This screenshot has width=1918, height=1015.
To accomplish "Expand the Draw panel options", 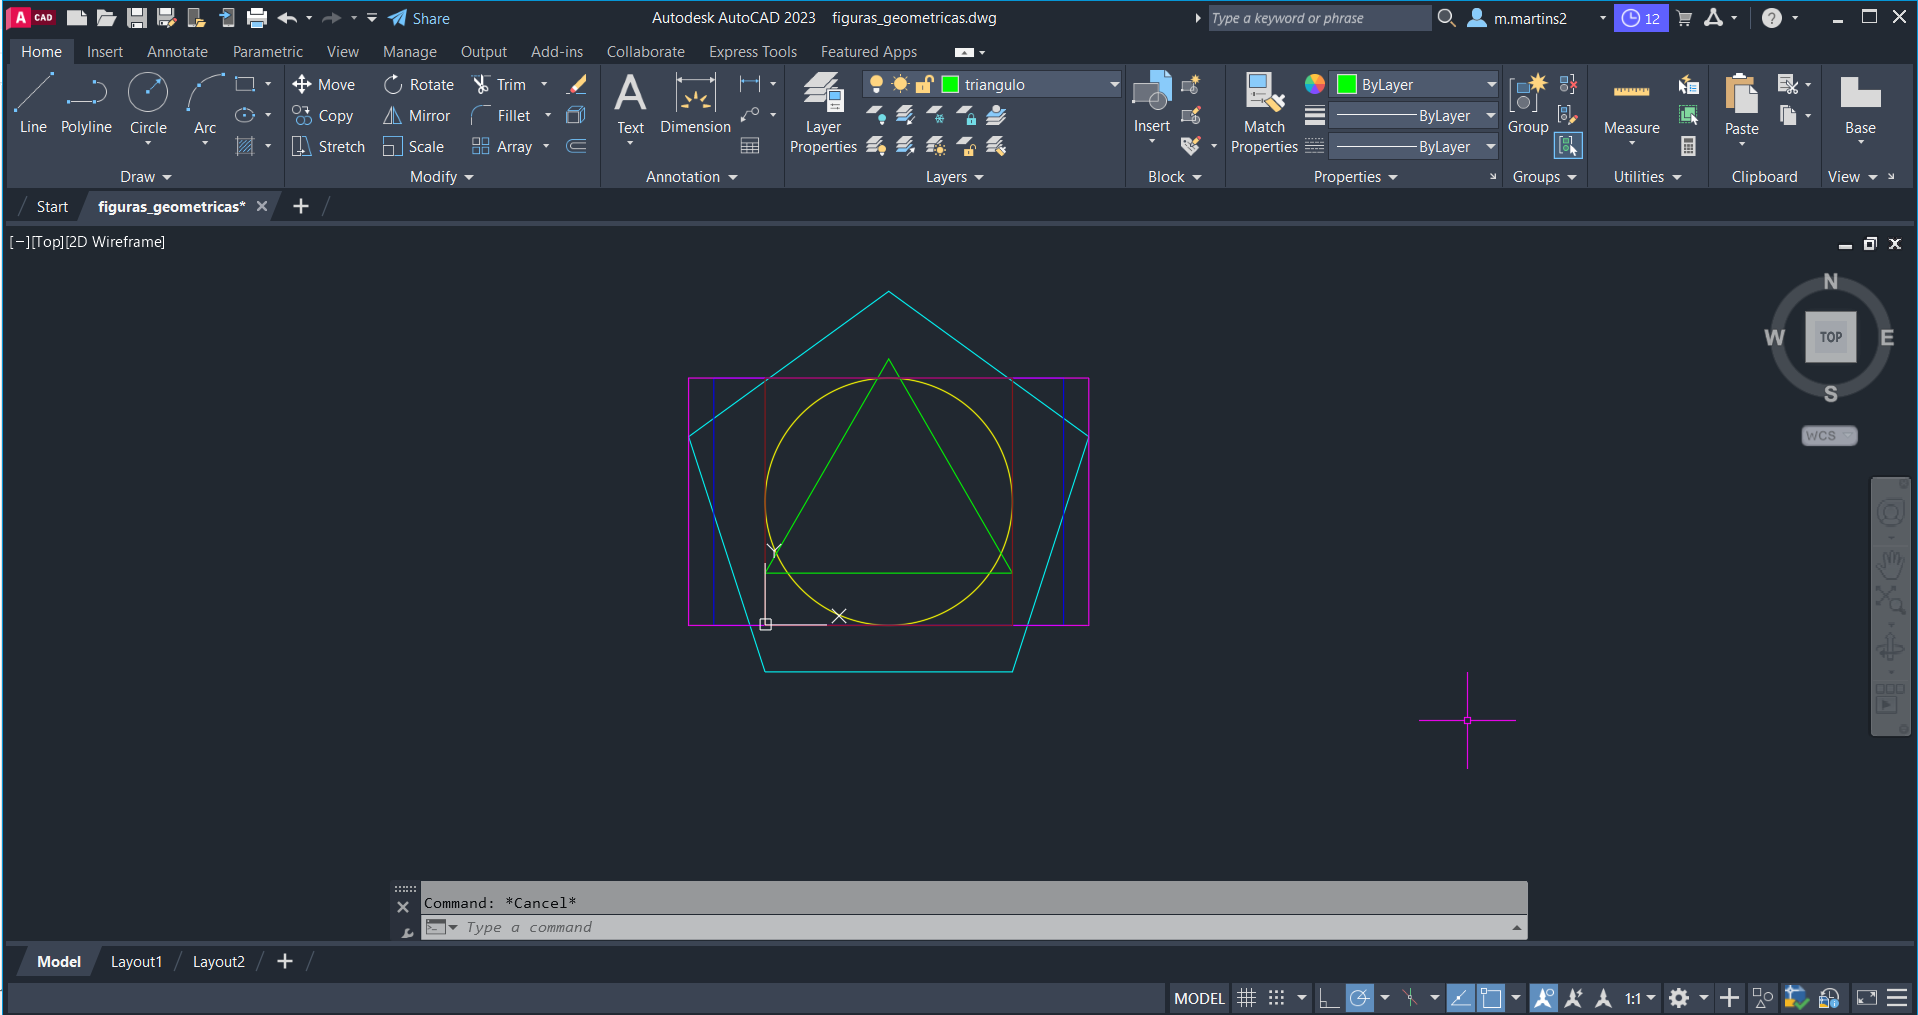I will click(146, 177).
